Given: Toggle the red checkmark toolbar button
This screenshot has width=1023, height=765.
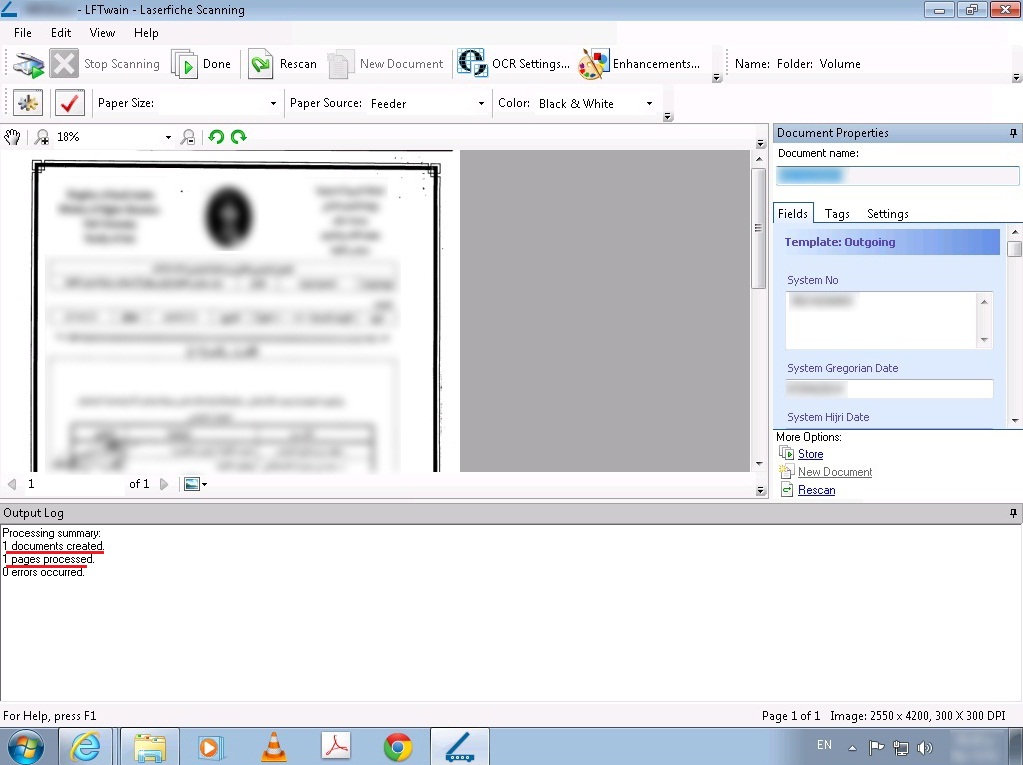Looking at the screenshot, I should pyautogui.click(x=69, y=103).
